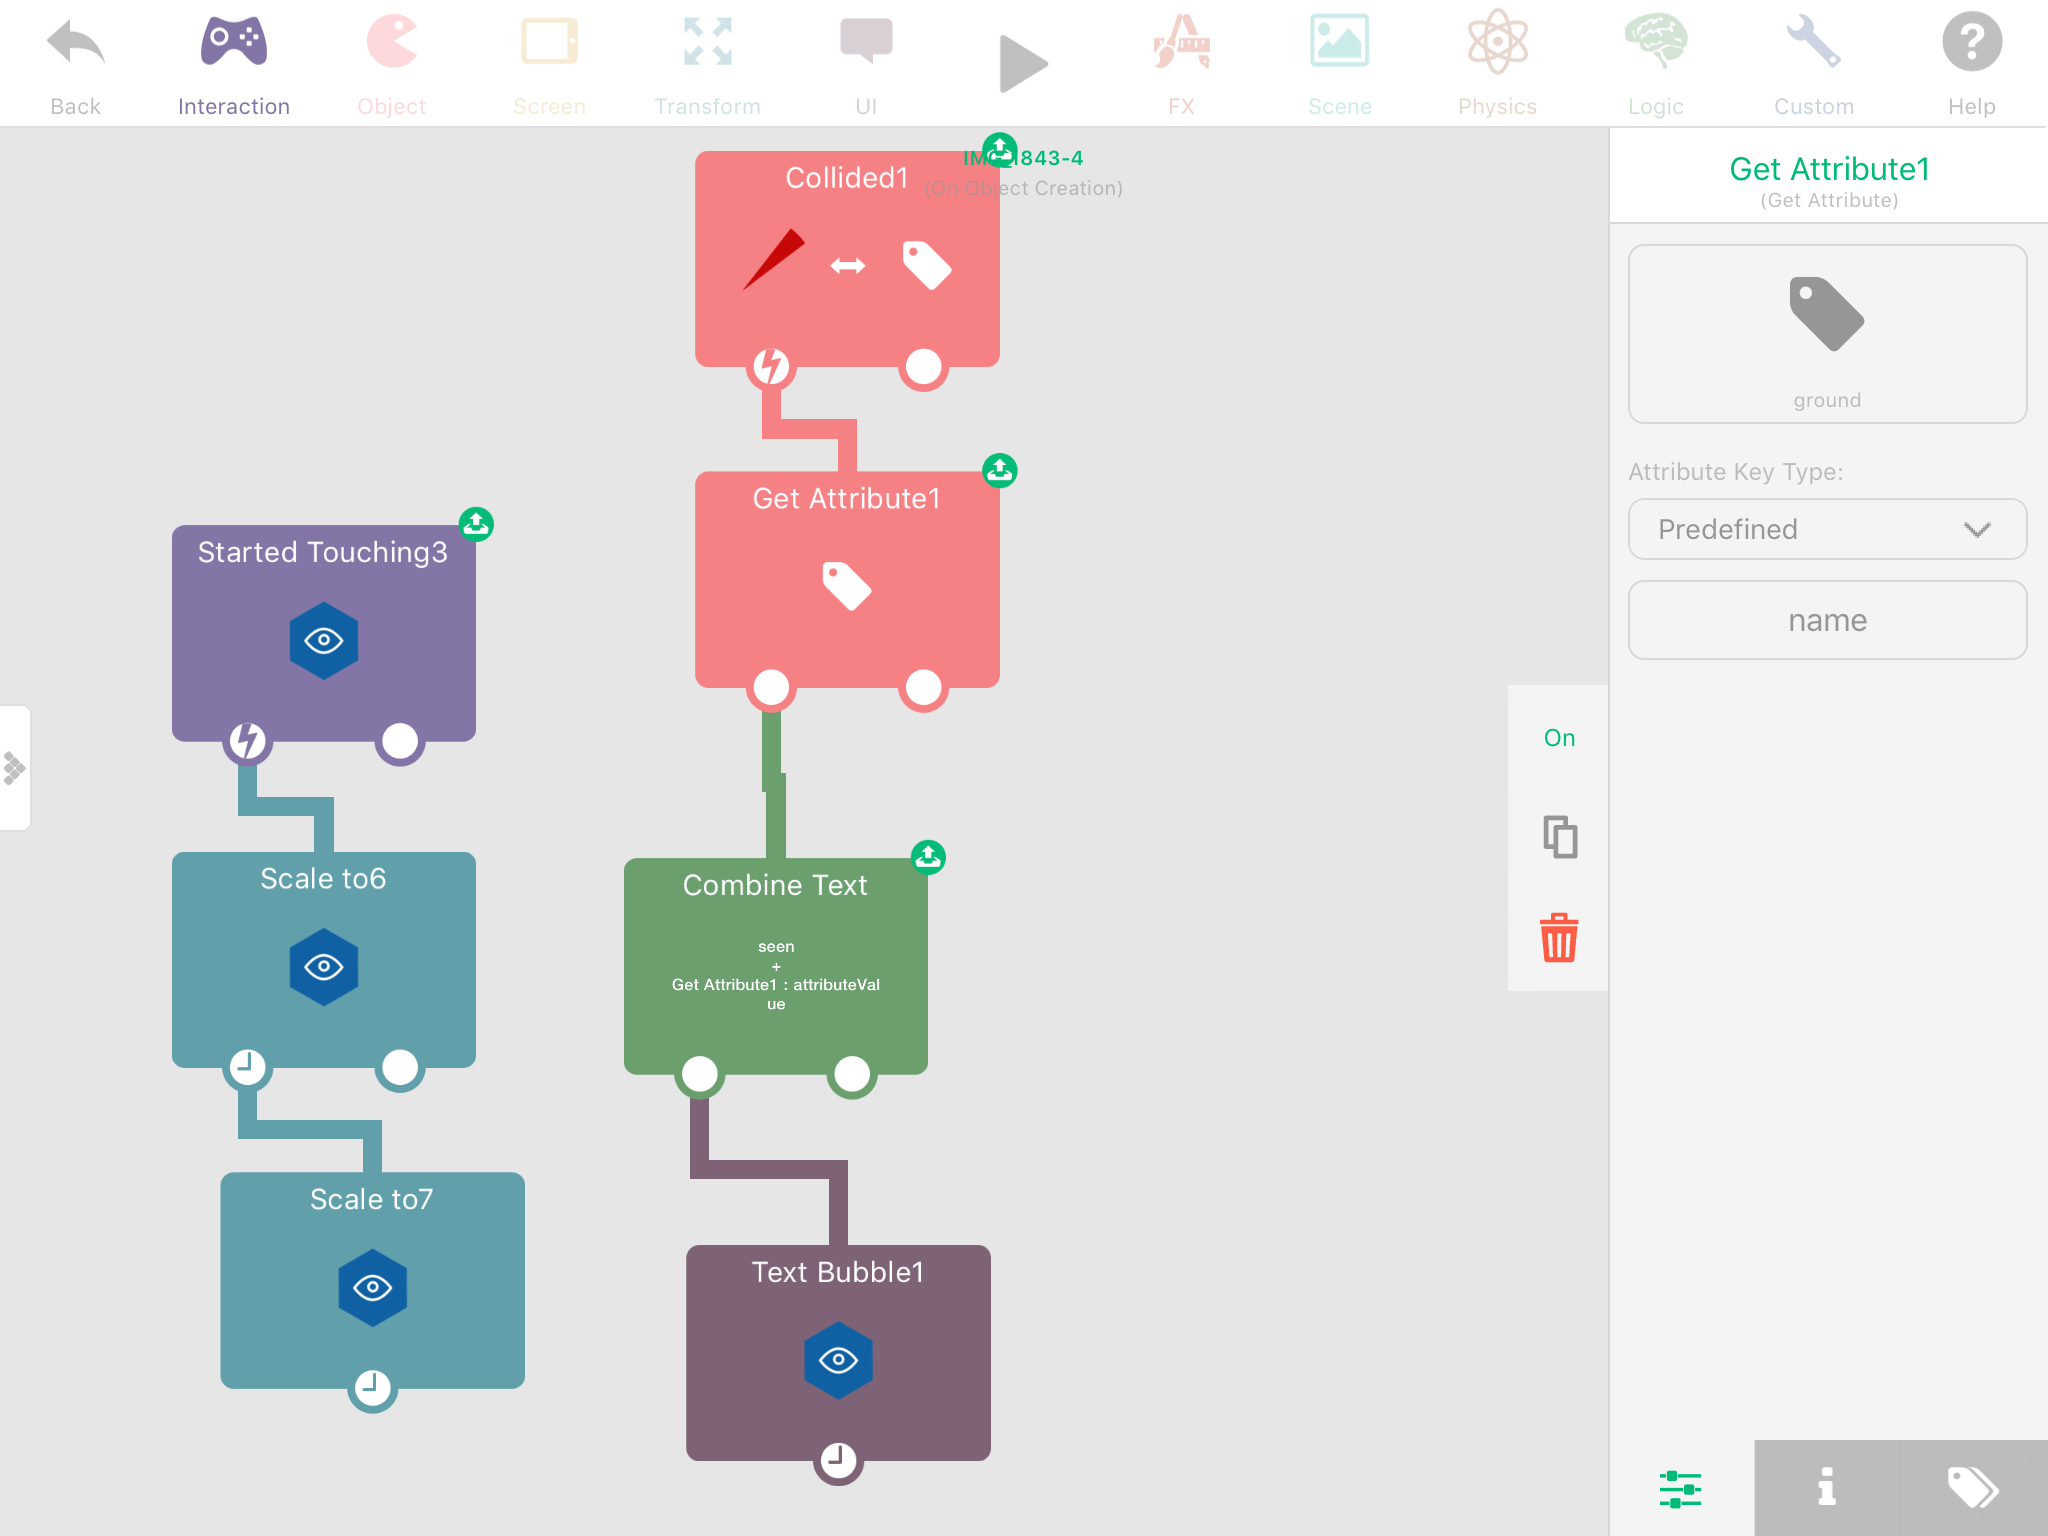2048x1536 pixels.
Task: Delete behavior with red trash icon
Action: point(1558,938)
